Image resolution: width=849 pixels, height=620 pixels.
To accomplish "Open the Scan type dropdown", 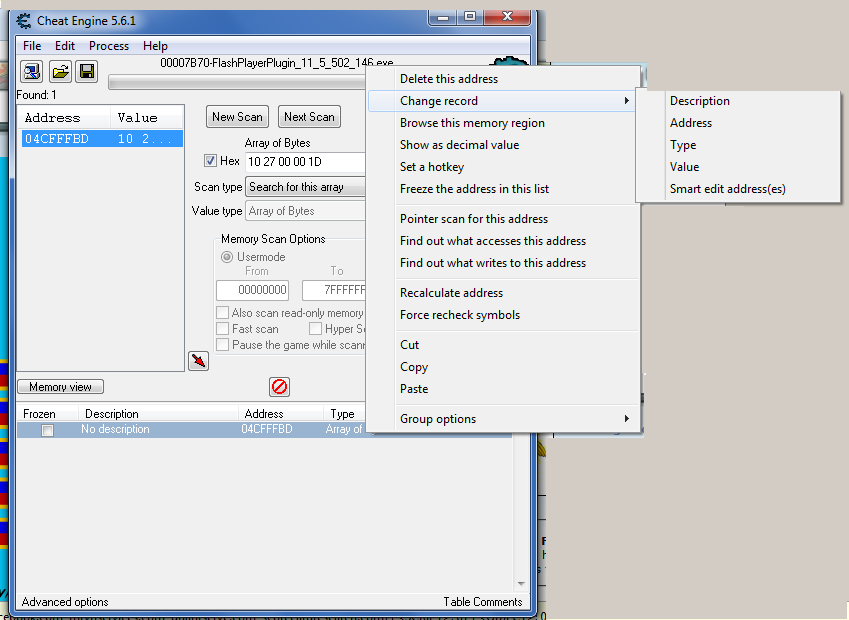I will coord(305,187).
